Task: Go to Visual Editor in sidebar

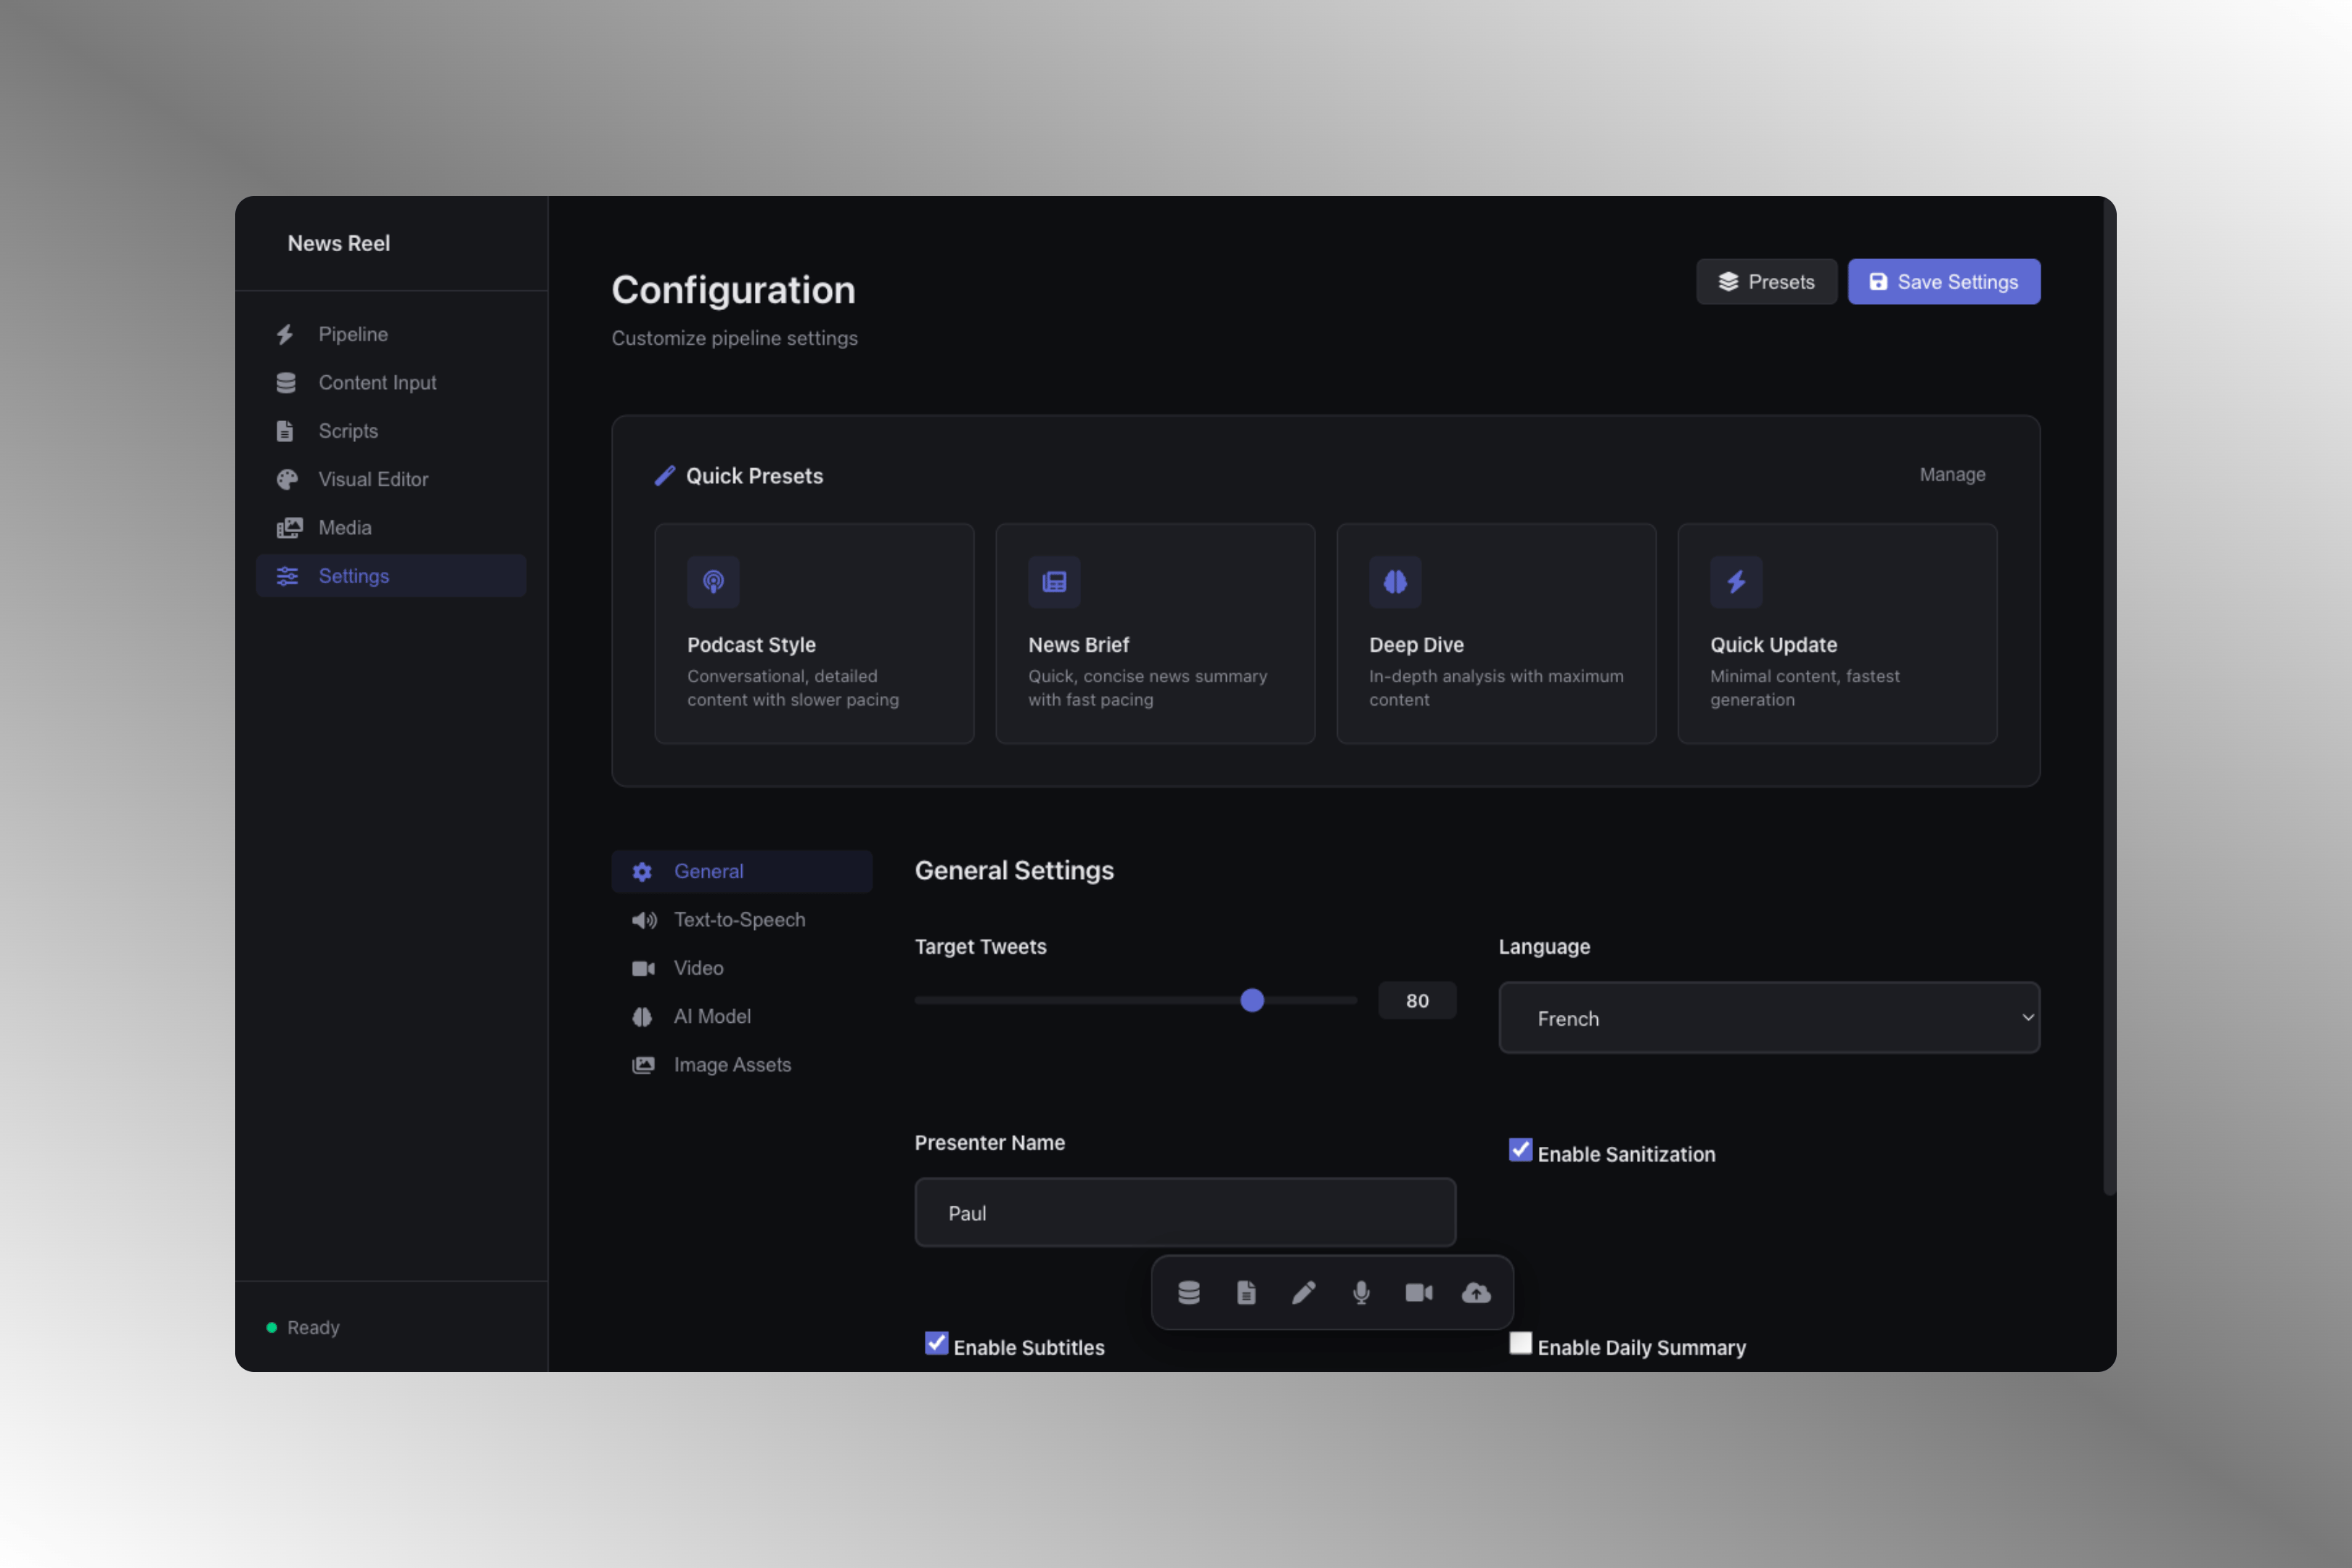Action: pyautogui.click(x=373, y=479)
